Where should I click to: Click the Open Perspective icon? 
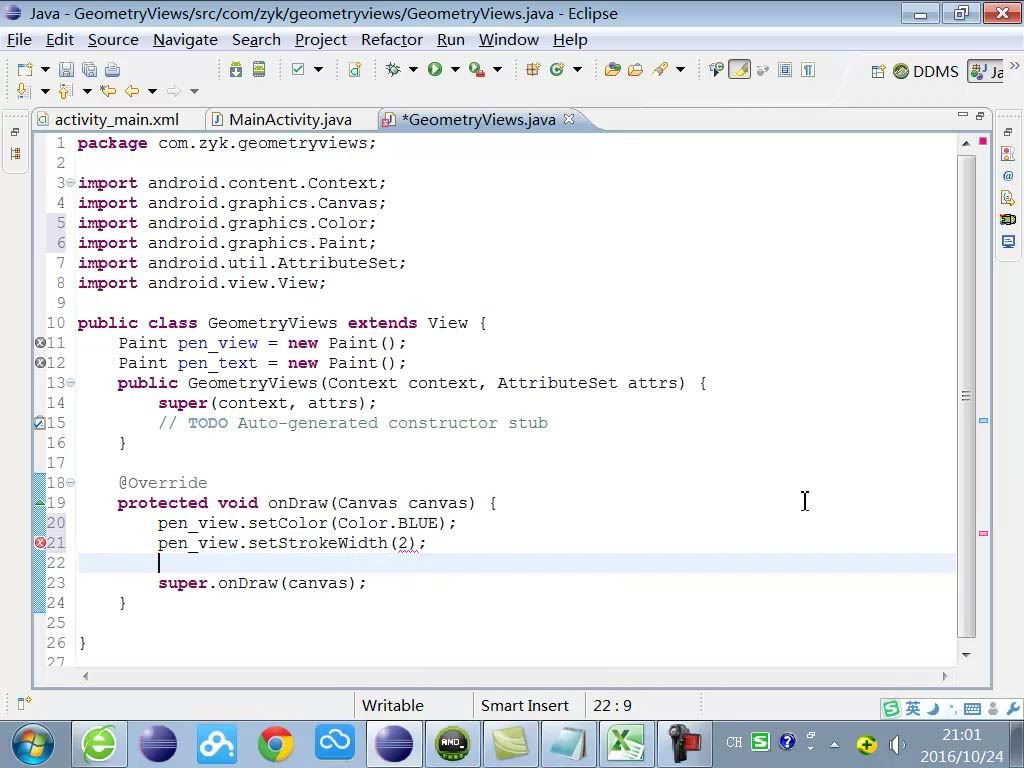tap(878, 71)
